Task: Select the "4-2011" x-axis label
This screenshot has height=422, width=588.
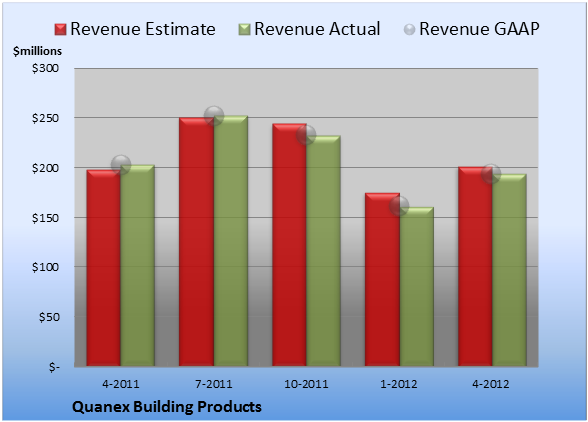Action: click(x=121, y=384)
